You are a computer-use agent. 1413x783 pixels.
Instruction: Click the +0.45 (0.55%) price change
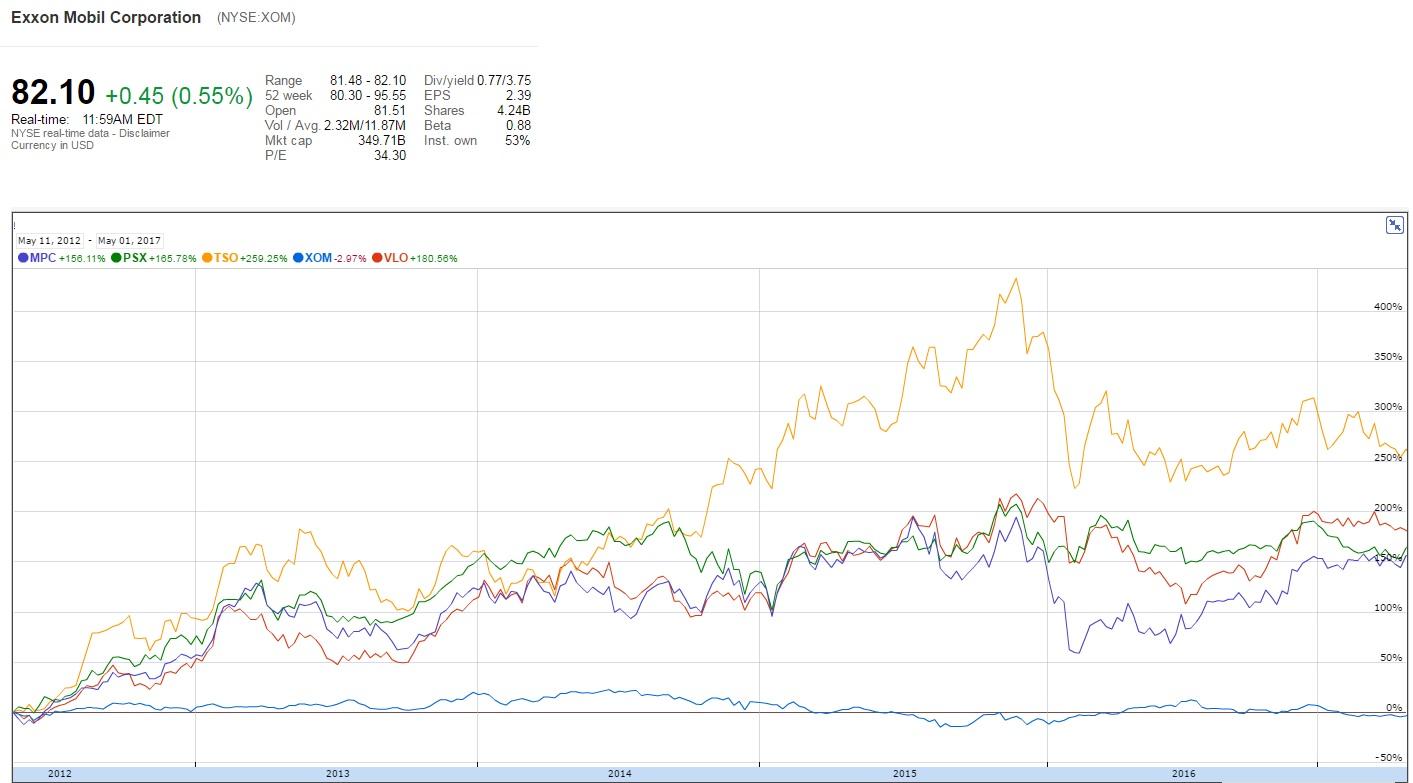[179, 96]
